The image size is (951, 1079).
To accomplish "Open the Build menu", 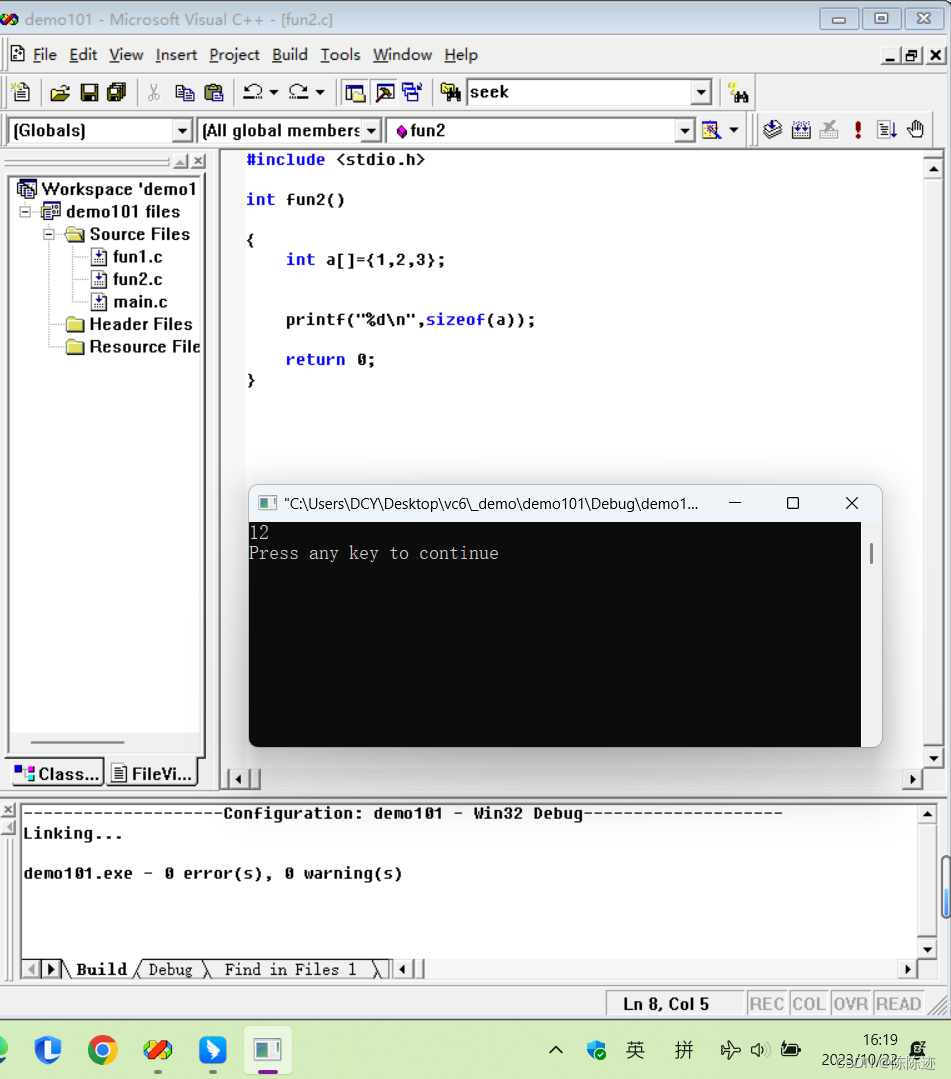I will point(290,55).
